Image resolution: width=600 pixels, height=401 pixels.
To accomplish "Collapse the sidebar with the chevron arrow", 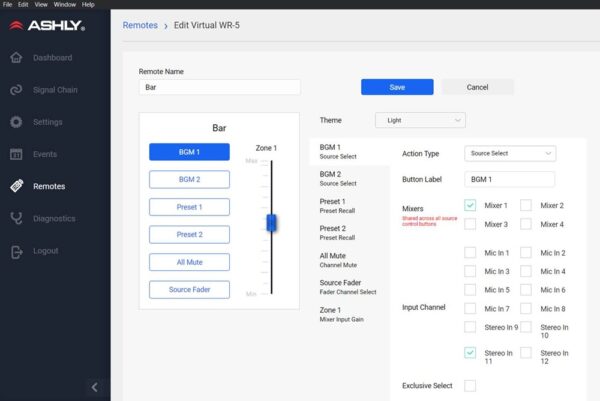I will pos(94,387).
